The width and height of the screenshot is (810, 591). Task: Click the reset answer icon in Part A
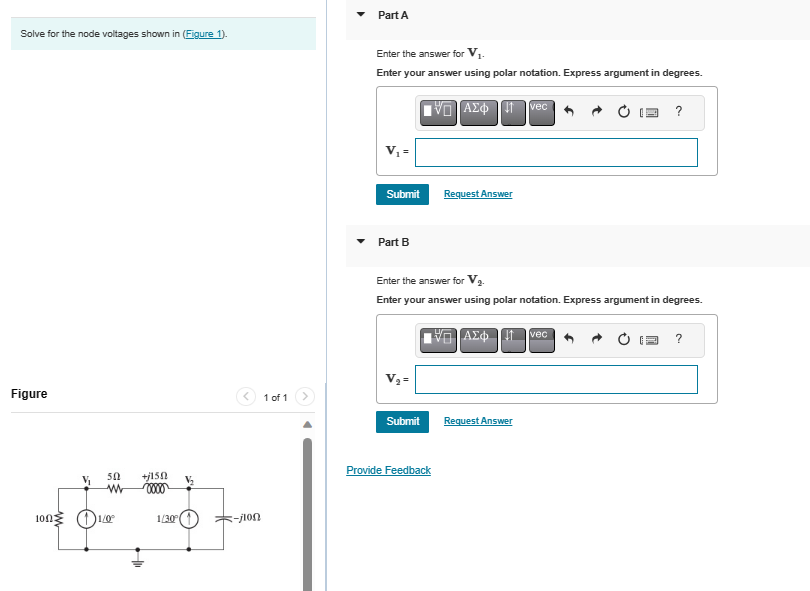click(624, 111)
